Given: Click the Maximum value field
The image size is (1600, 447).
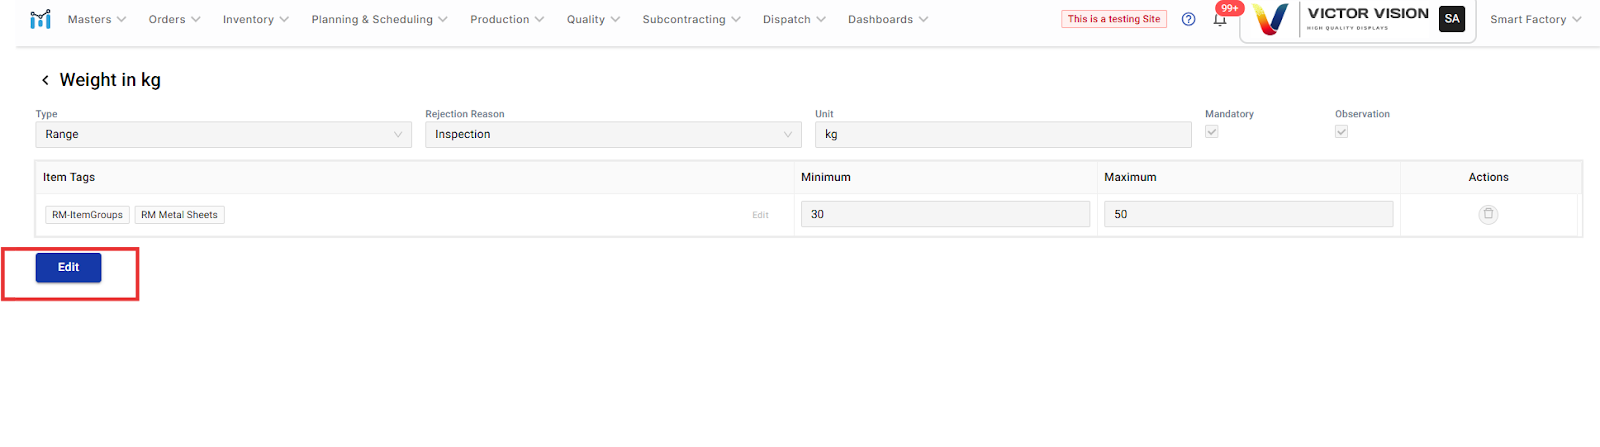Looking at the screenshot, I should 1248,214.
